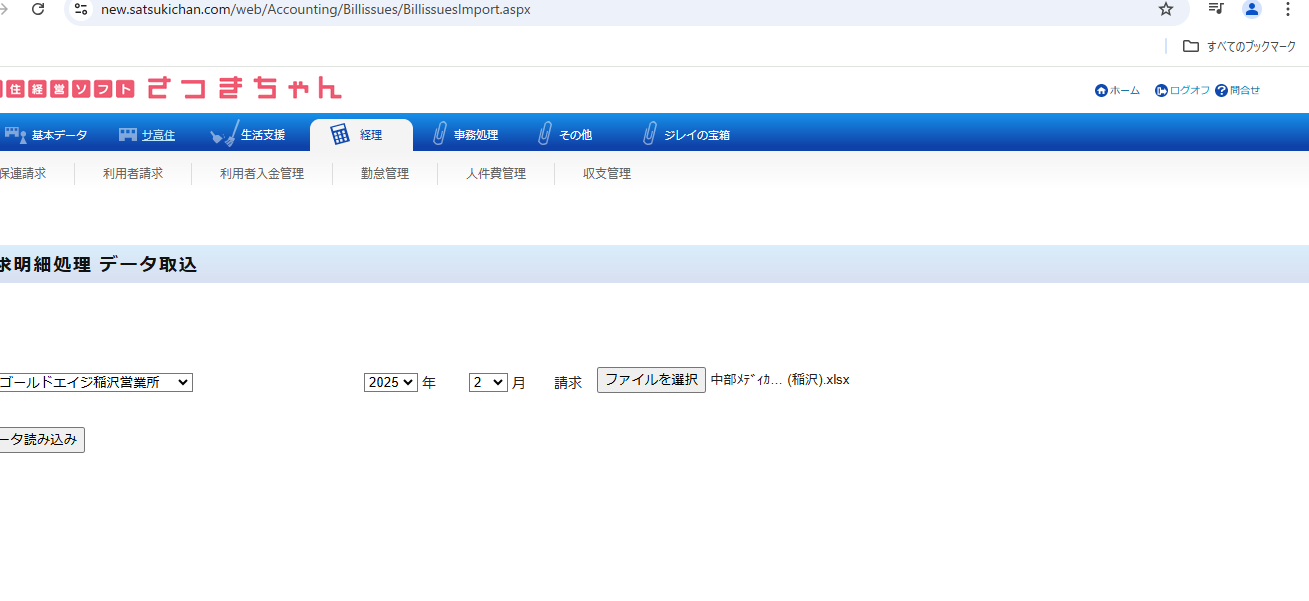Expand the 2025 year dropdown
This screenshot has height=601, width=1309.
coord(390,382)
